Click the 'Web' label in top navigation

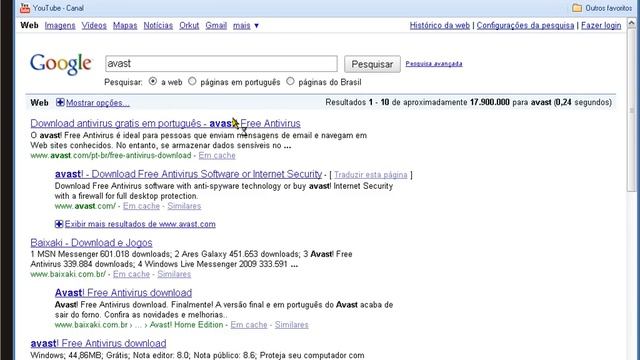tap(29, 25)
